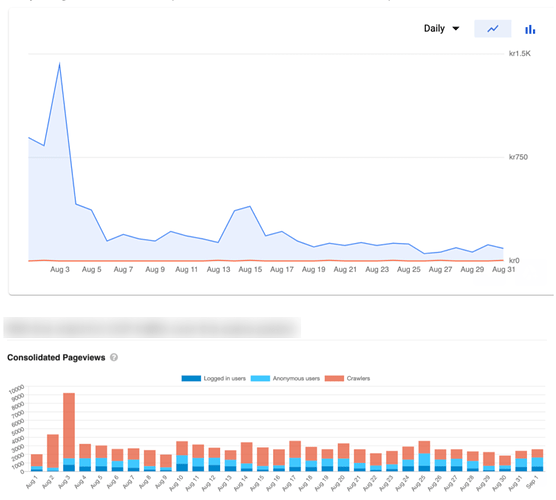Select the Aug 25 pageviews bar

[424, 456]
